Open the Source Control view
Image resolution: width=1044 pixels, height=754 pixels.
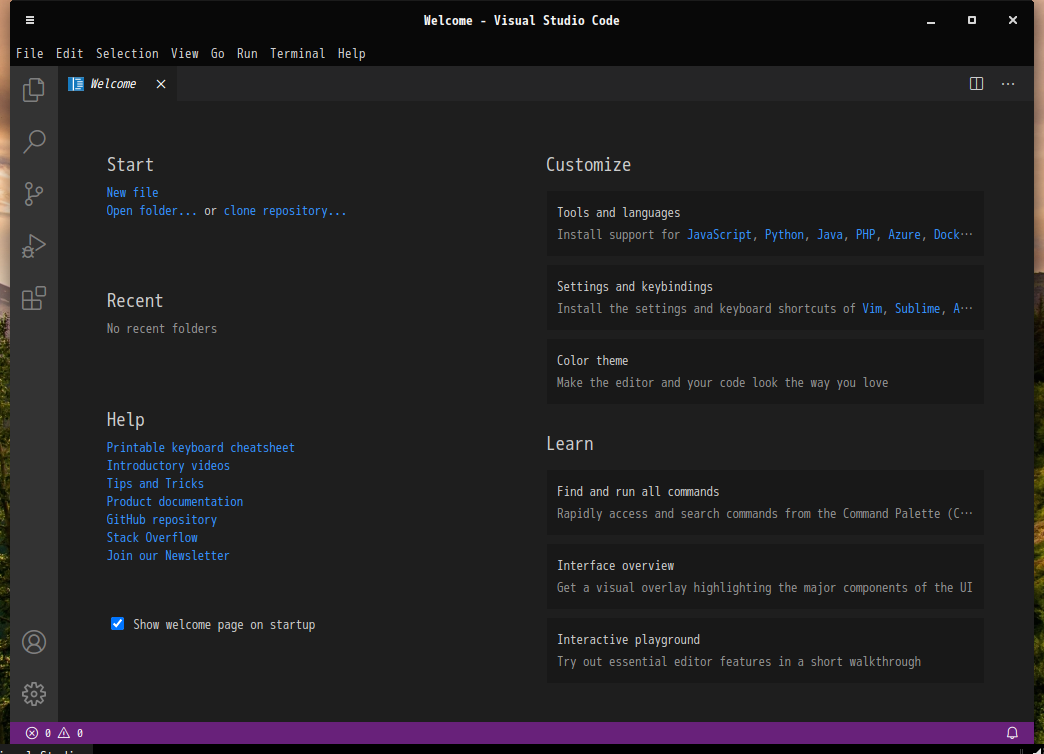tap(33, 194)
